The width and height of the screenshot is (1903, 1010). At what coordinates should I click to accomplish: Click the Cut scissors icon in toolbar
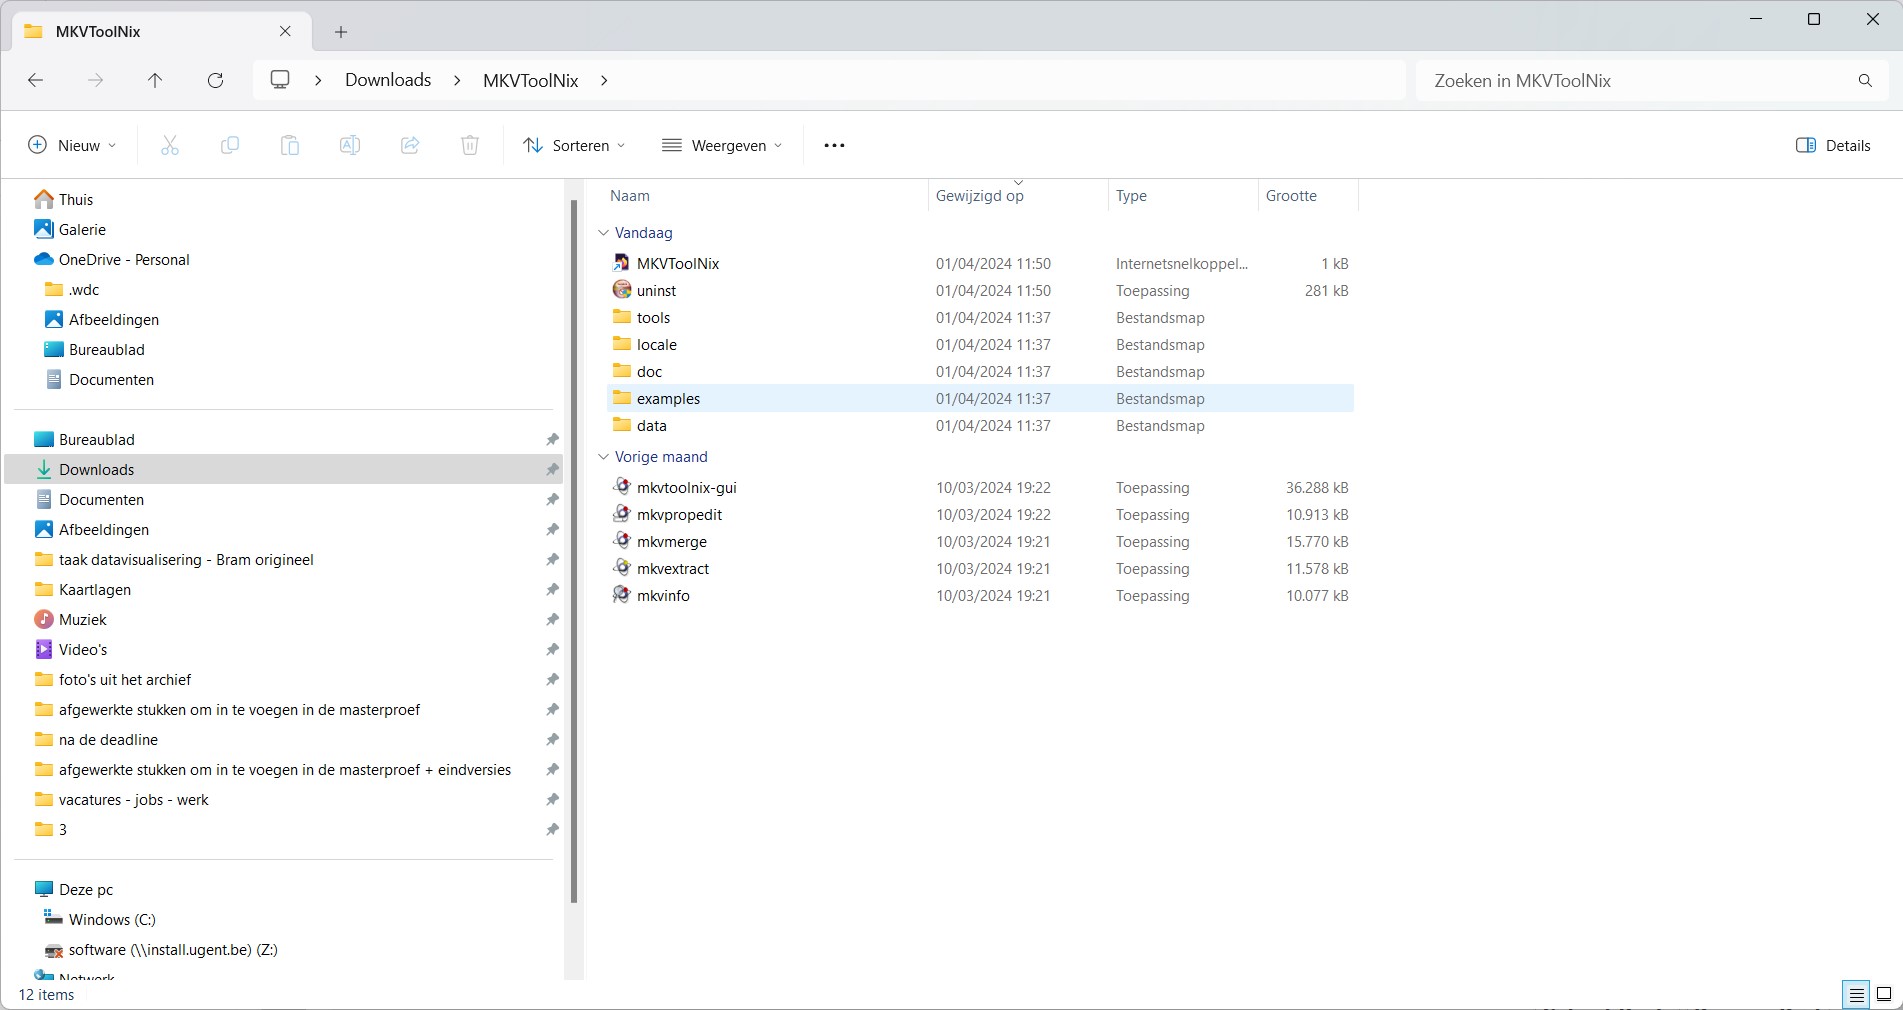pyautogui.click(x=170, y=146)
